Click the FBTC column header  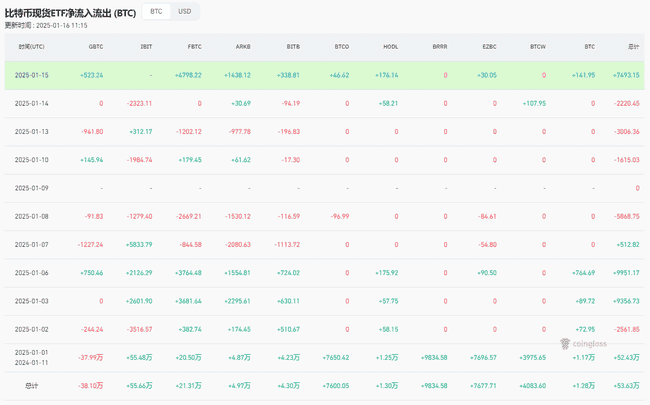pyautogui.click(x=194, y=47)
